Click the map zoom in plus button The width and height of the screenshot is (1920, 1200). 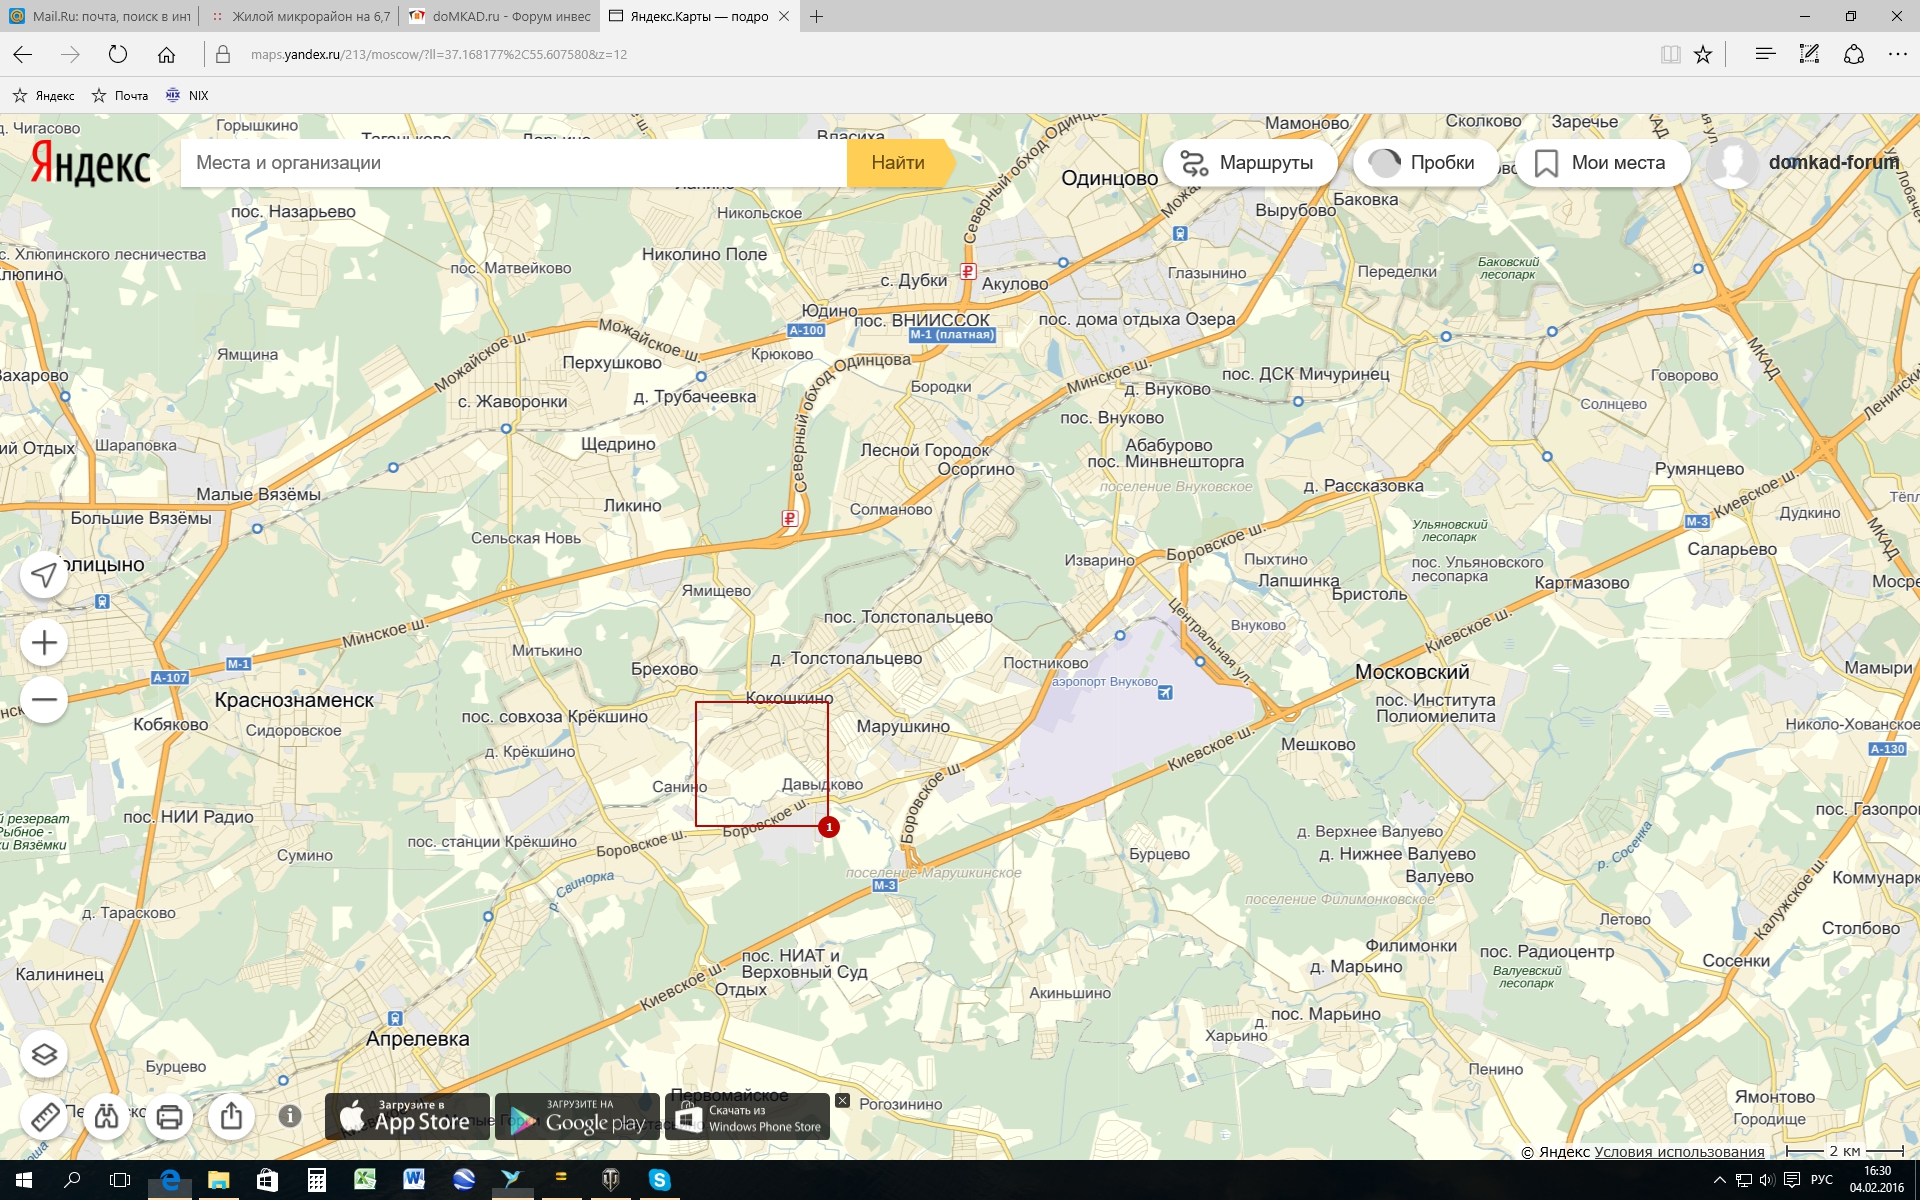(x=44, y=643)
